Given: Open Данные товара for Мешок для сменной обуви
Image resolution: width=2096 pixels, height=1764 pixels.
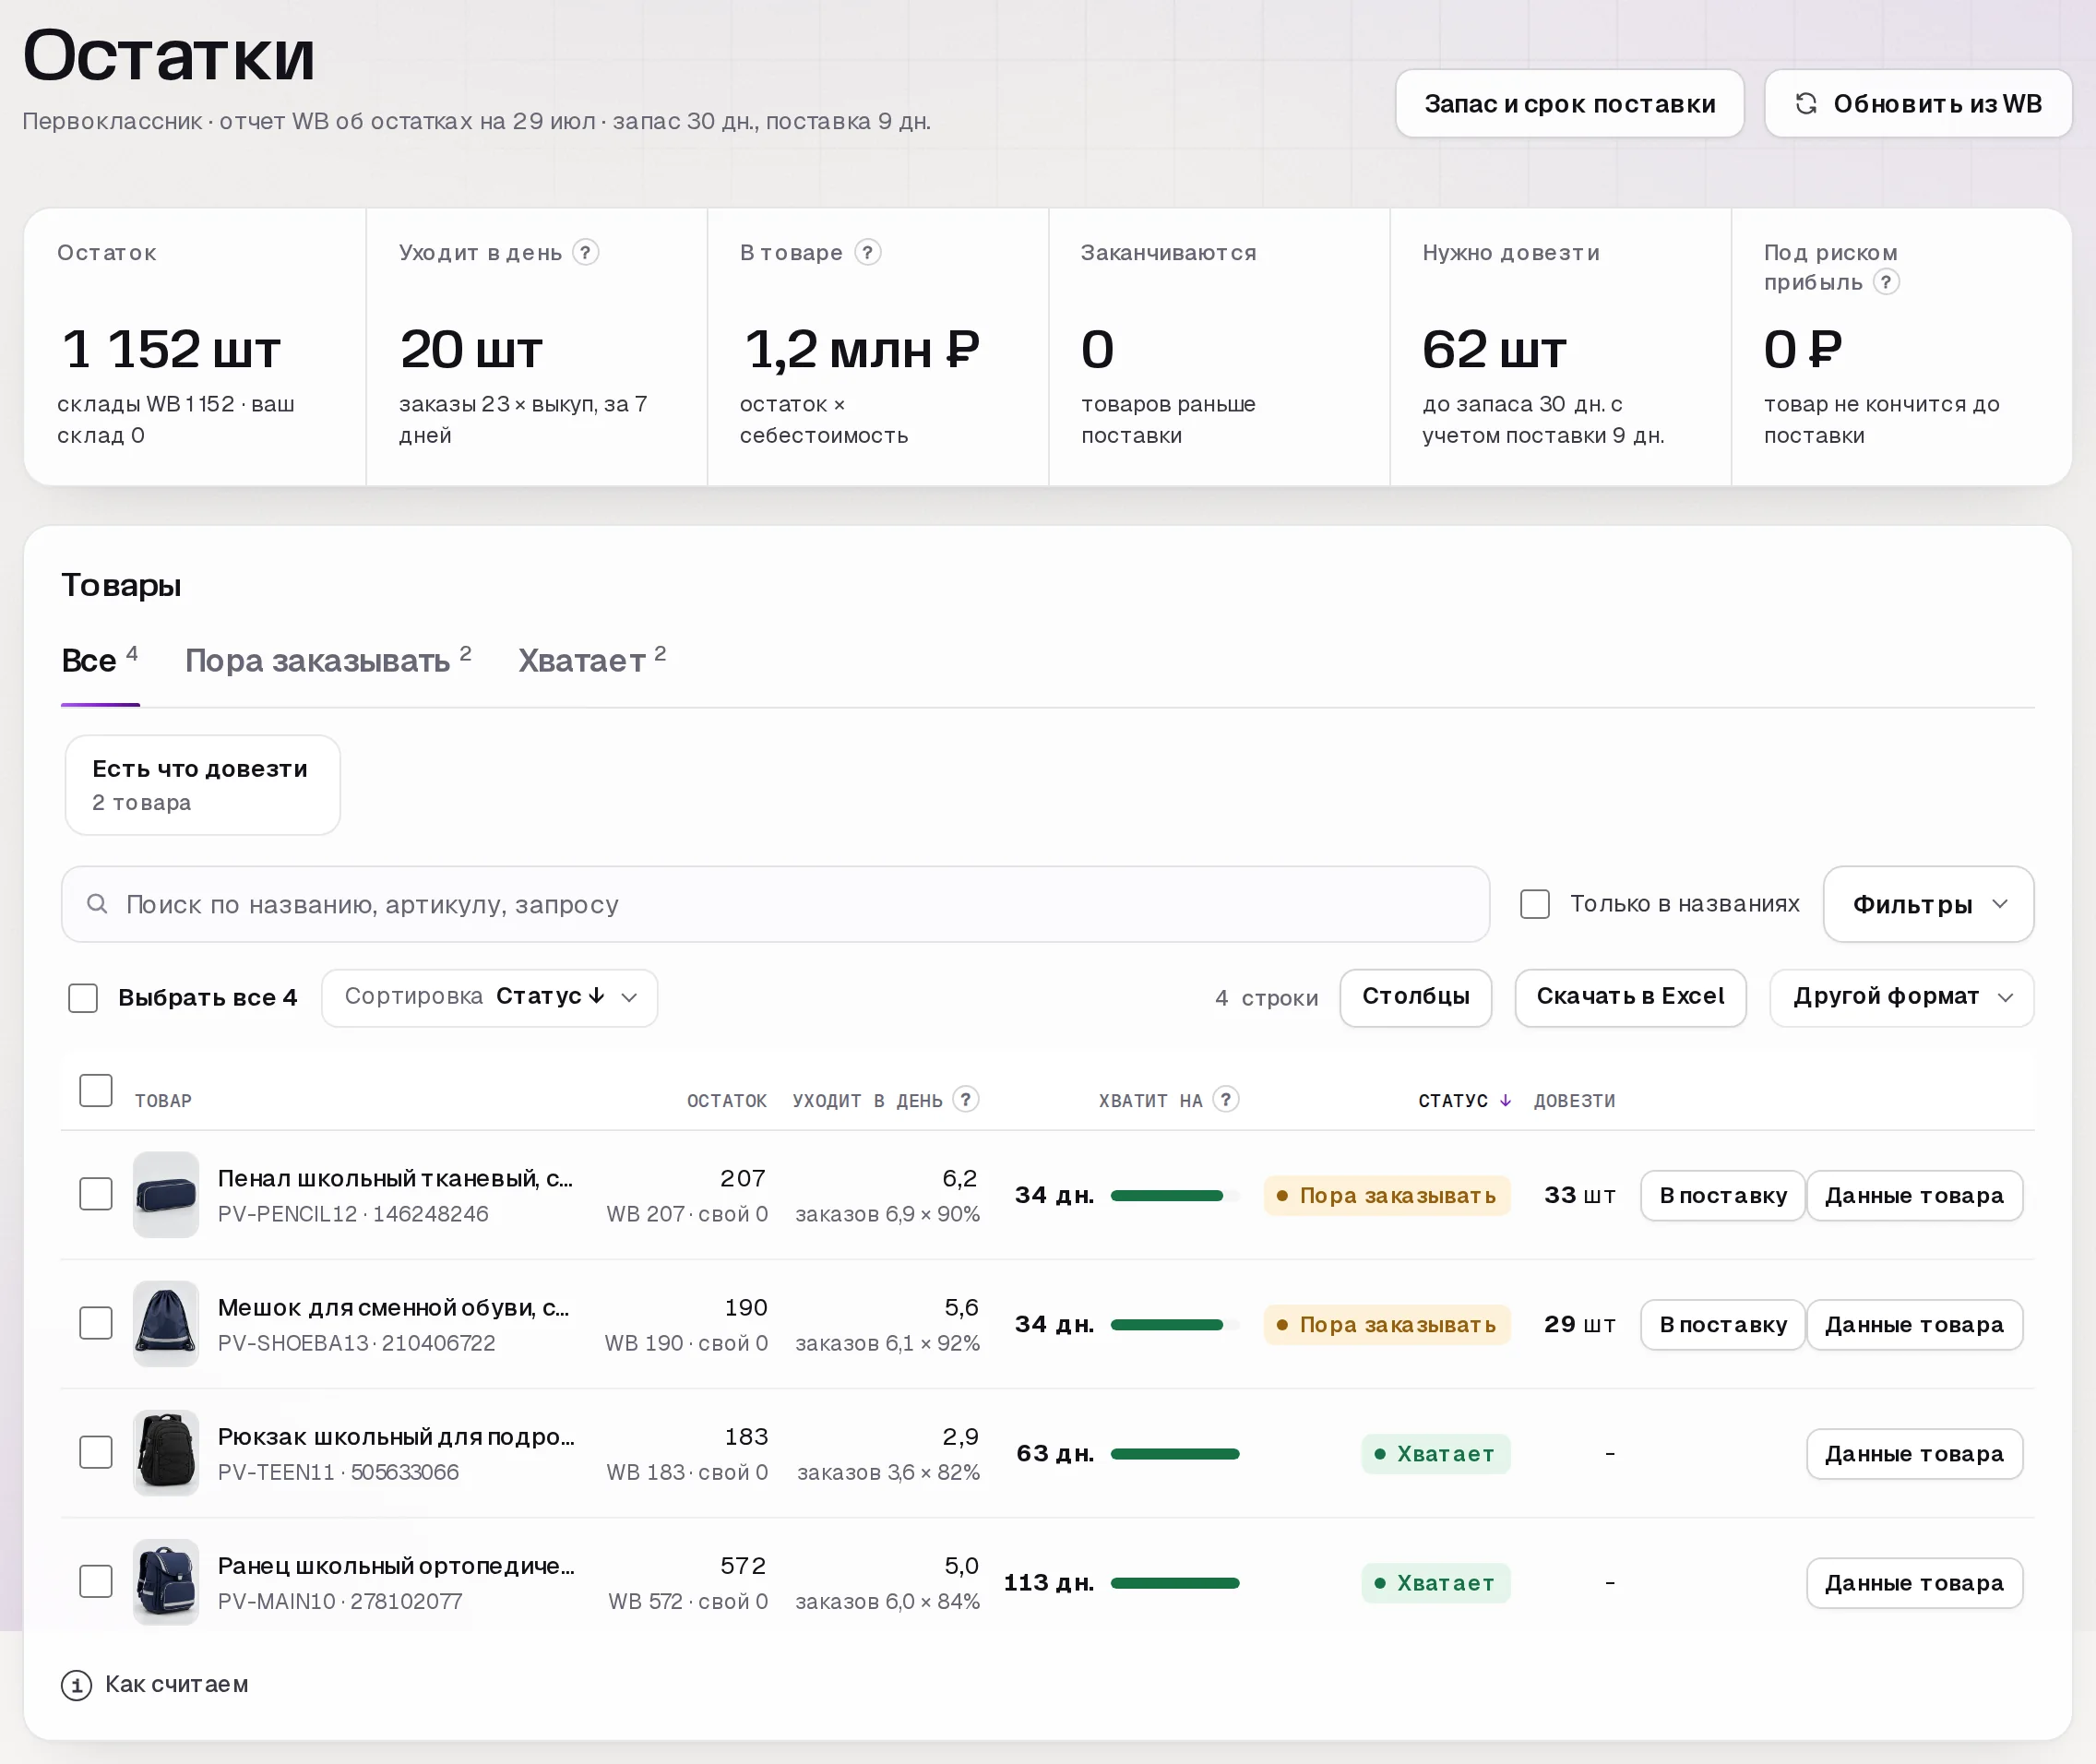Looking at the screenshot, I should (x=1914, y=1324).
